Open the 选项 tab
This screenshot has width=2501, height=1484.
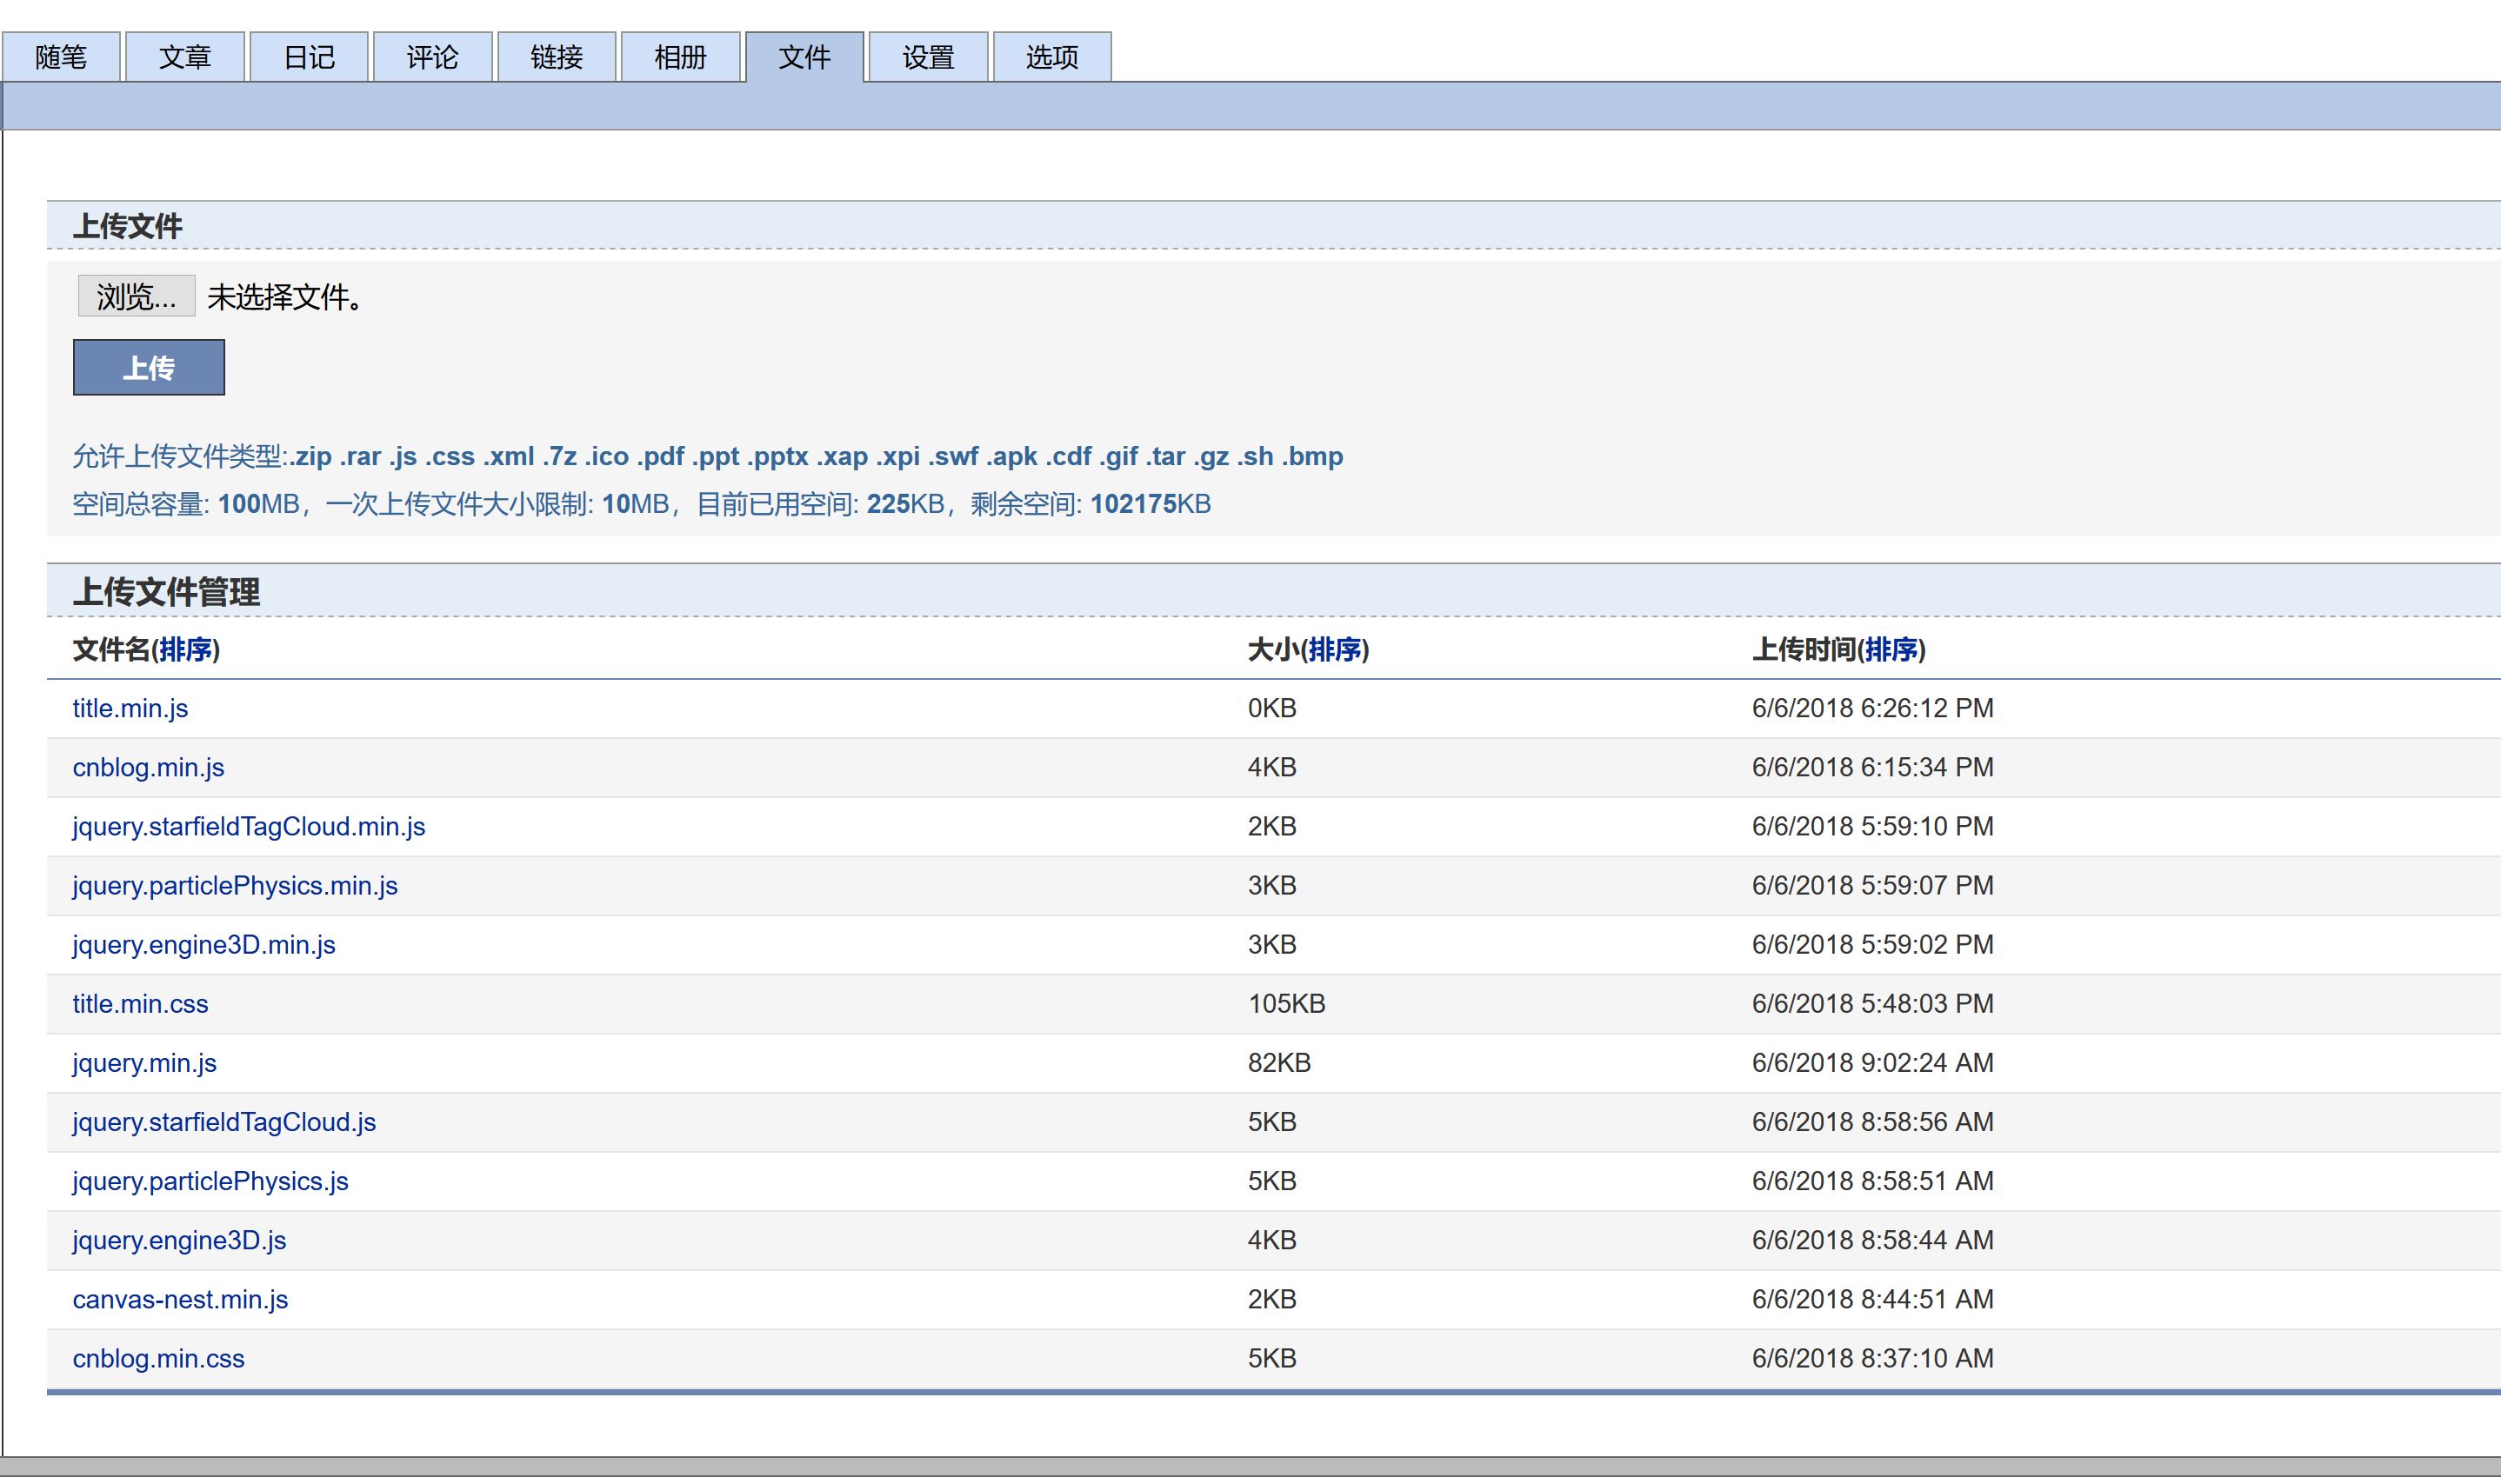click(1052, 57)
